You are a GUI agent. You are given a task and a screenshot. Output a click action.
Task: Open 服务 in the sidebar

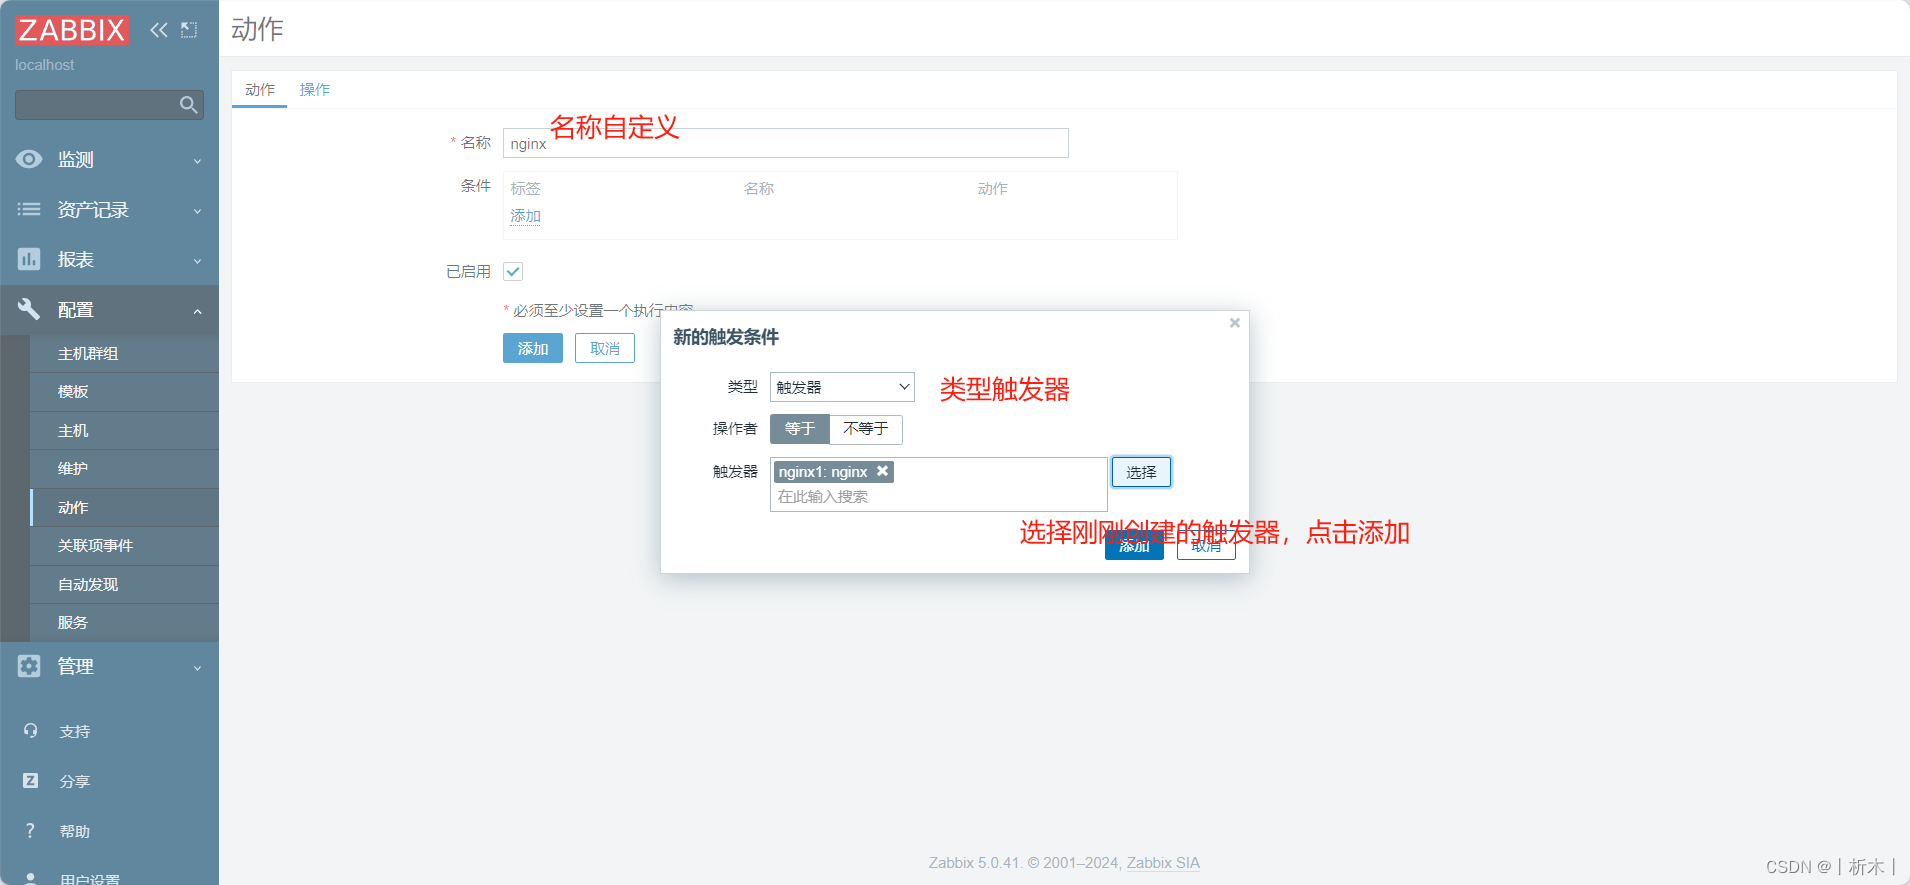tap(124, 623)
